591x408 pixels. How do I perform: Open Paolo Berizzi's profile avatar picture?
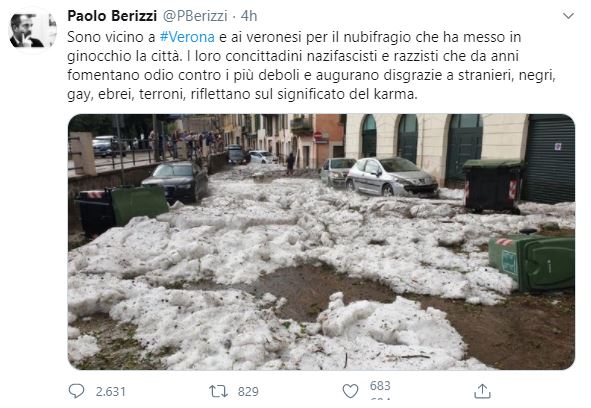(32, 30)
